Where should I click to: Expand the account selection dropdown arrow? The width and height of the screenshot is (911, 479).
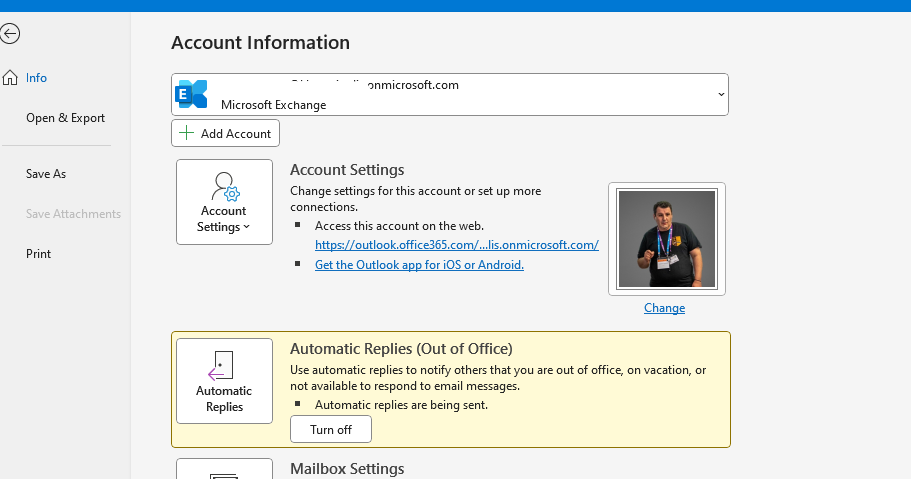click(721, 94)
